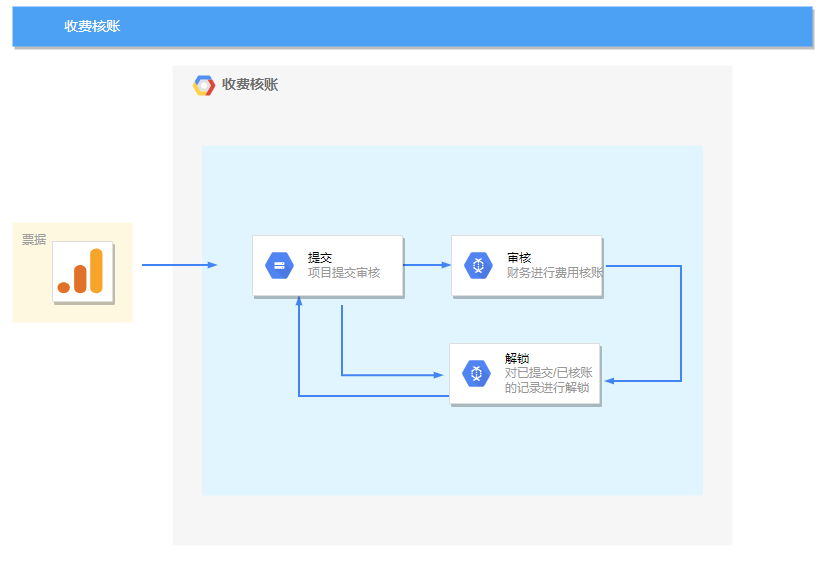Select the 解锁 node hexagon icon
Viewport: 826px width, 564px height.
[x=476, y=373]
